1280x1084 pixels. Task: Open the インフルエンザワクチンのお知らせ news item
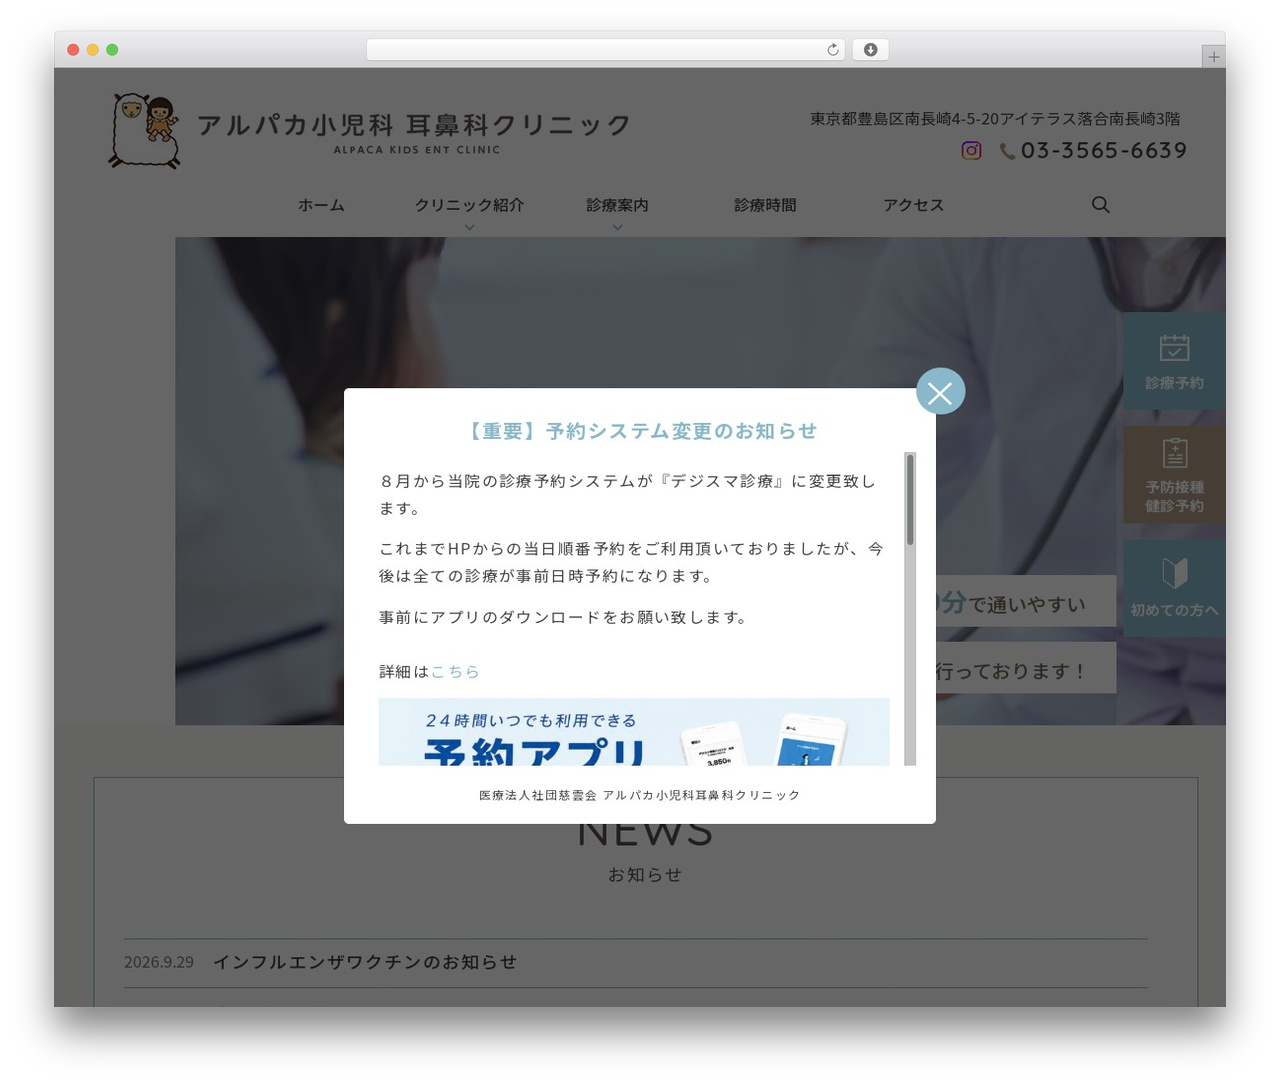click(365, 962)
